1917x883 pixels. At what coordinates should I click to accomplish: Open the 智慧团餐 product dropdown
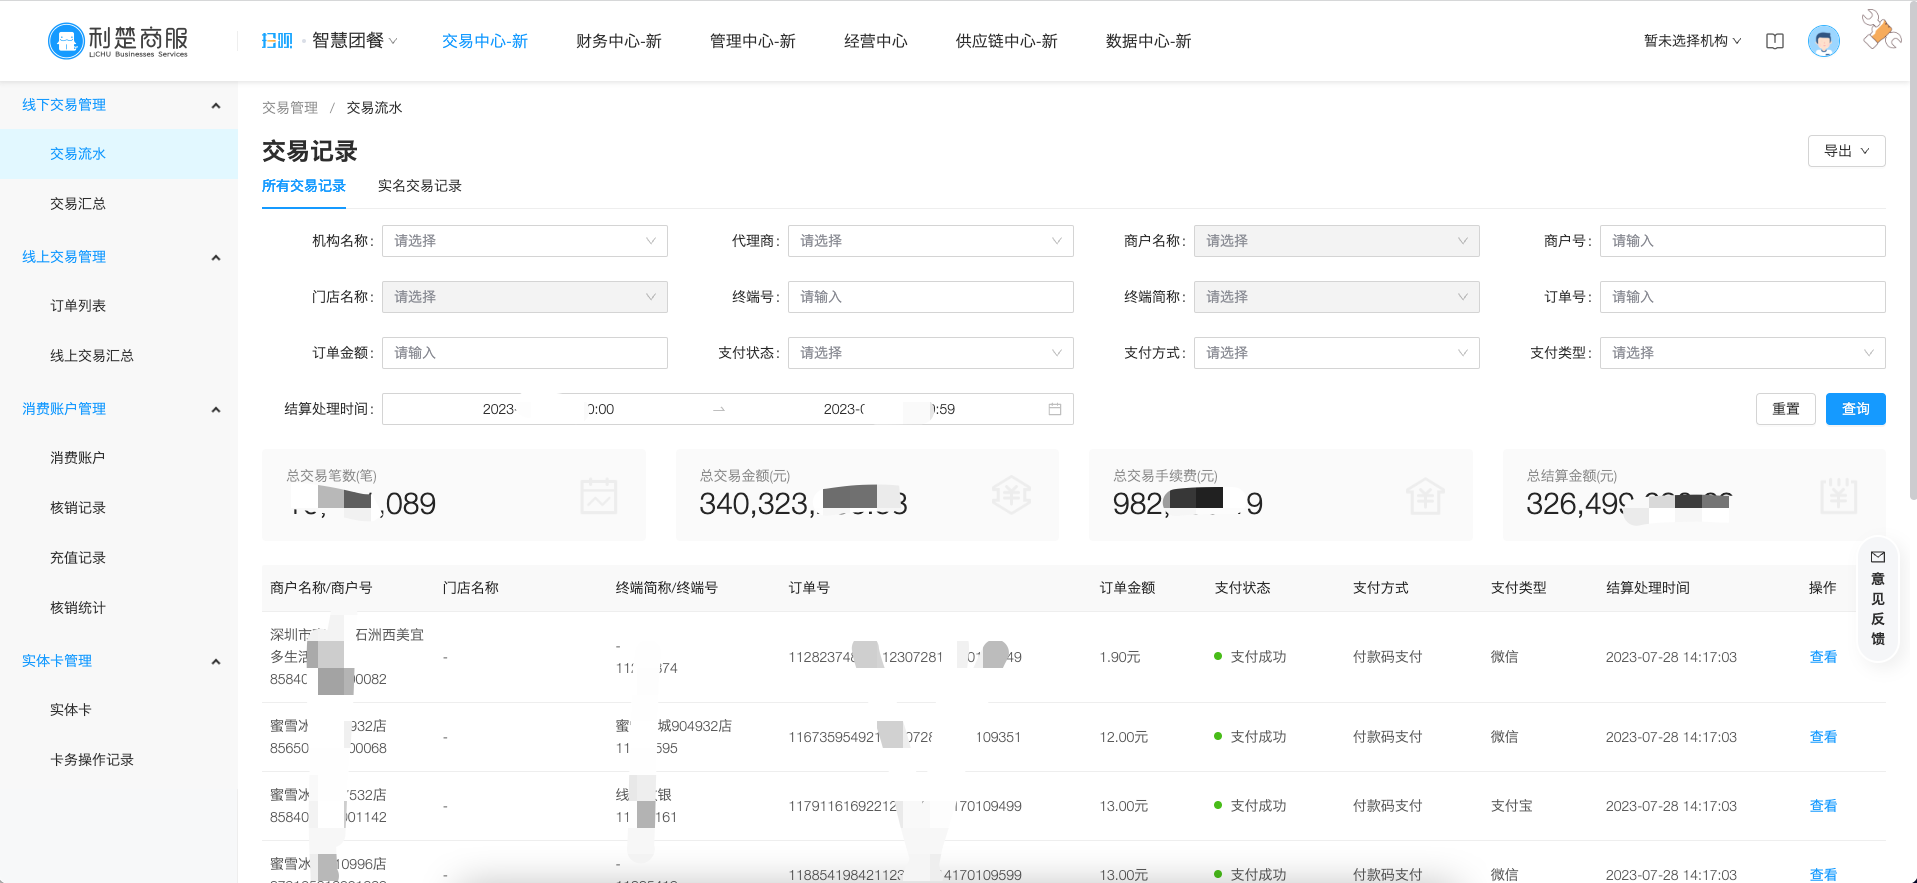[x=355, y=41]
